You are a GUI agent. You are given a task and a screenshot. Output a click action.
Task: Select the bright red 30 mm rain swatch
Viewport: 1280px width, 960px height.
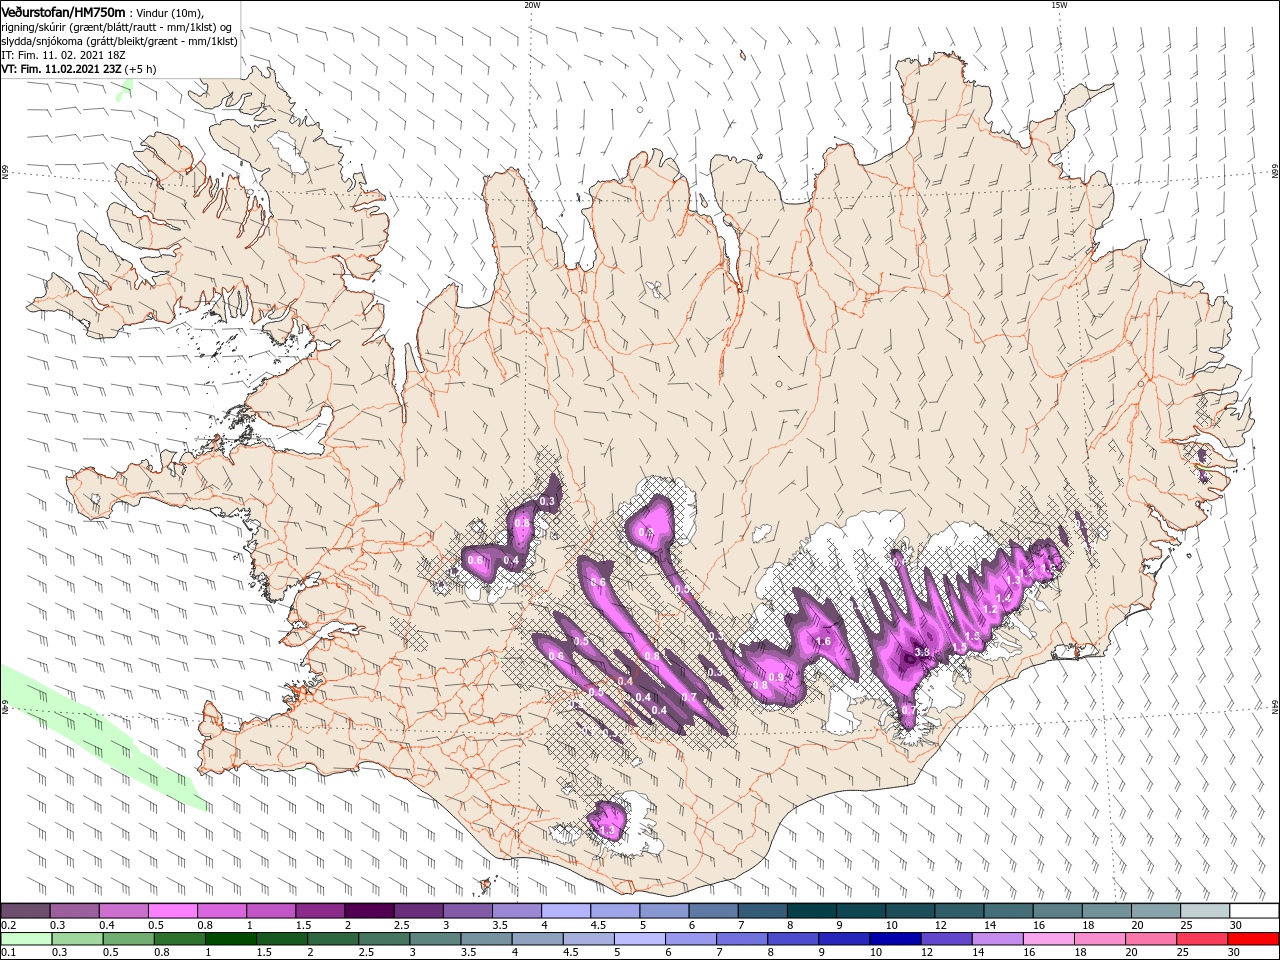(x=1253, y=939)
